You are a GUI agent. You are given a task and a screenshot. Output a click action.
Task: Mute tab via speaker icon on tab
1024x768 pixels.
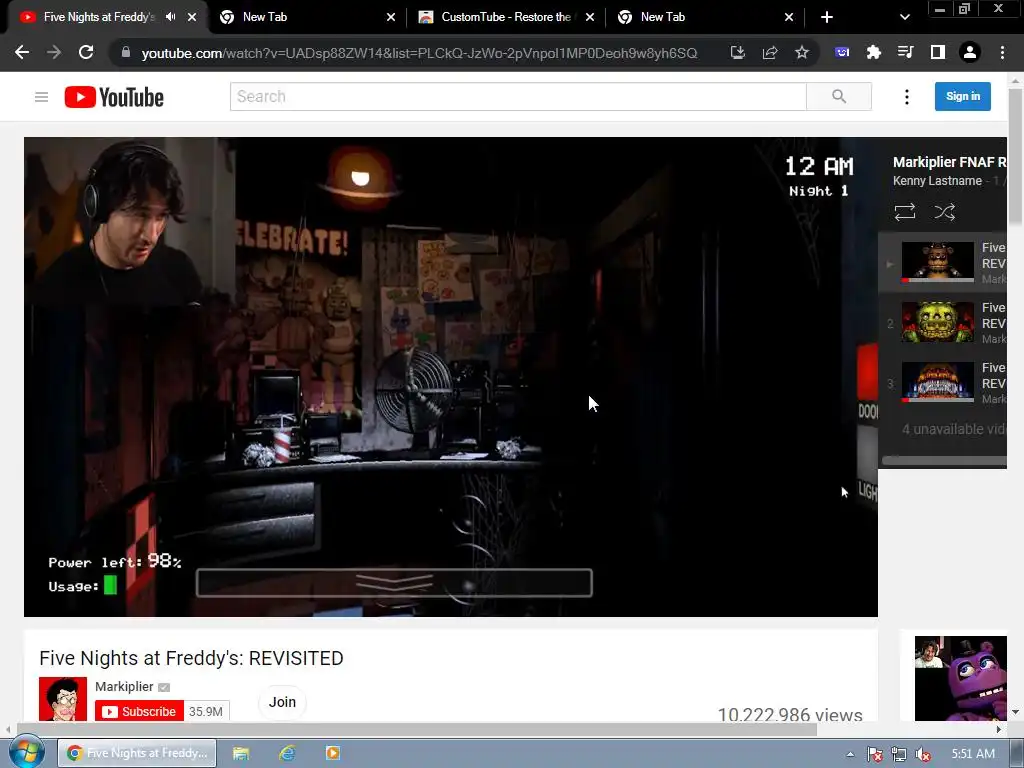171,17
